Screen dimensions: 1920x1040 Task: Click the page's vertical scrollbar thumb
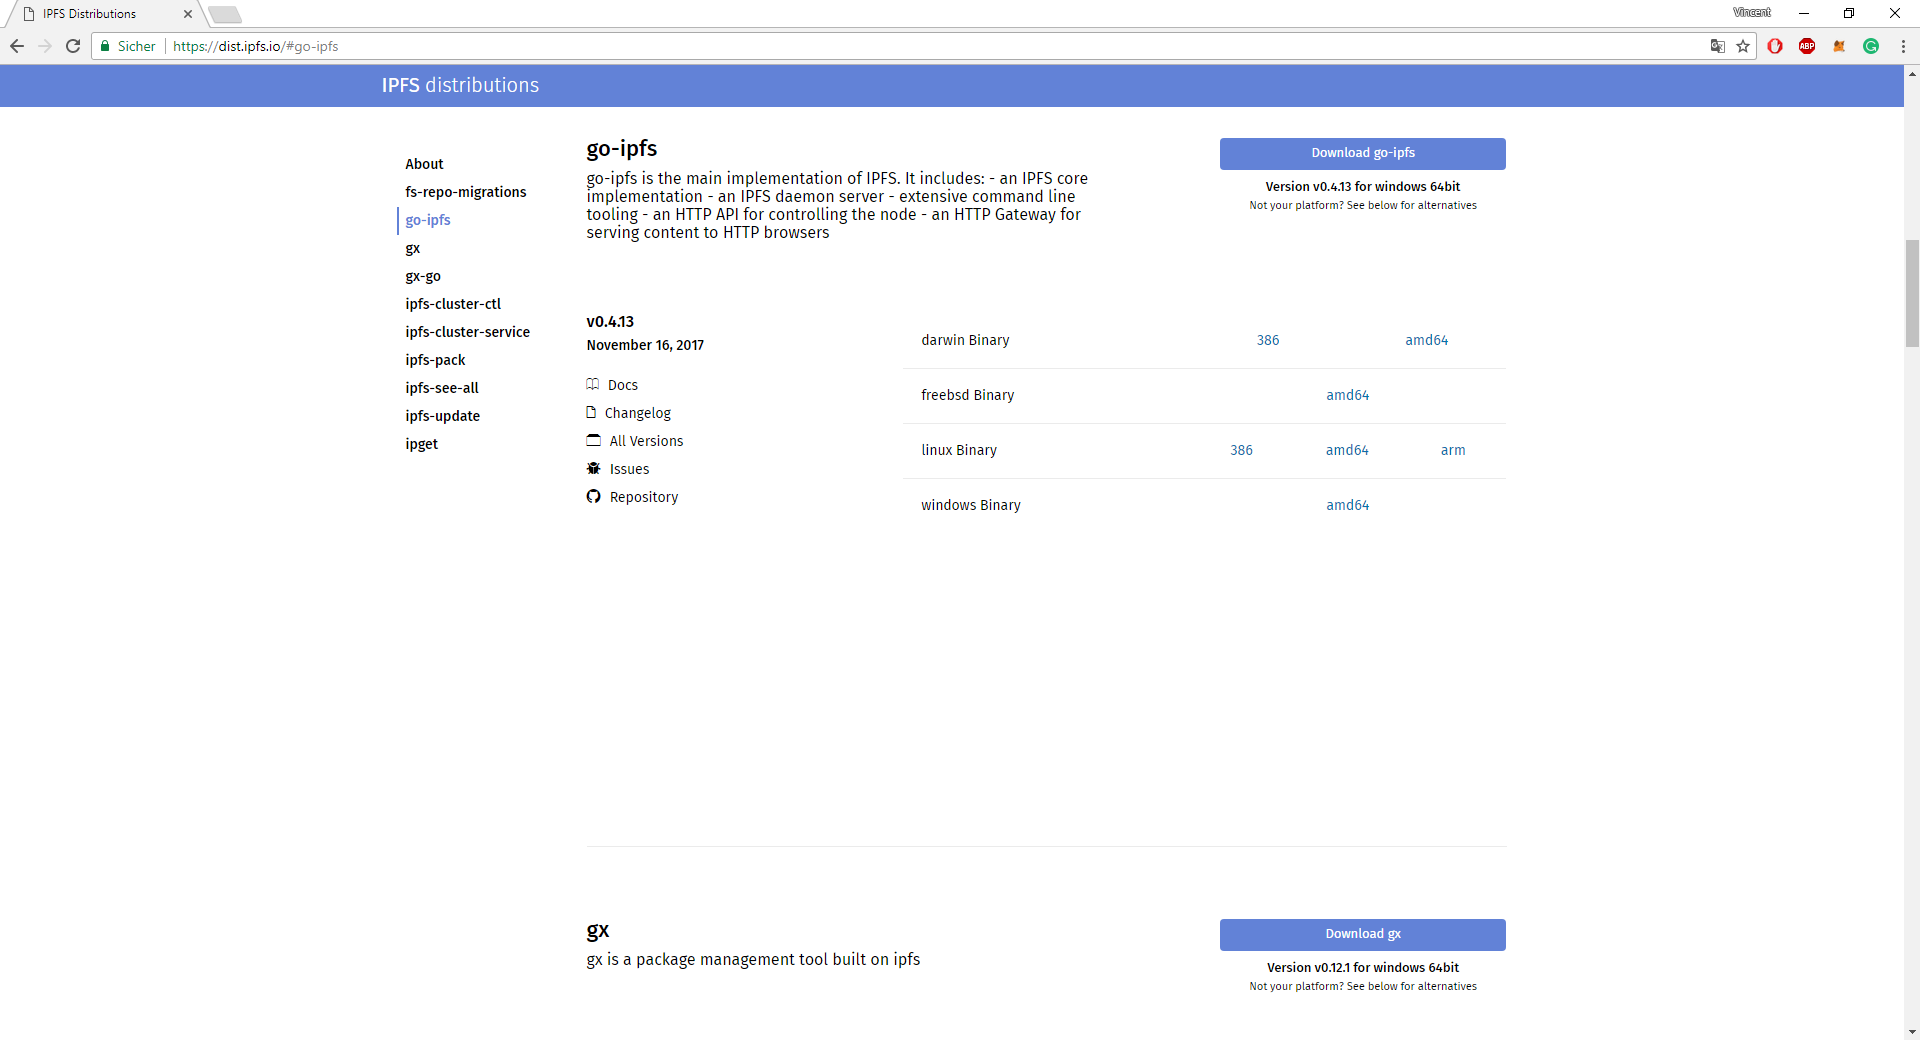tap(1912, 293)
